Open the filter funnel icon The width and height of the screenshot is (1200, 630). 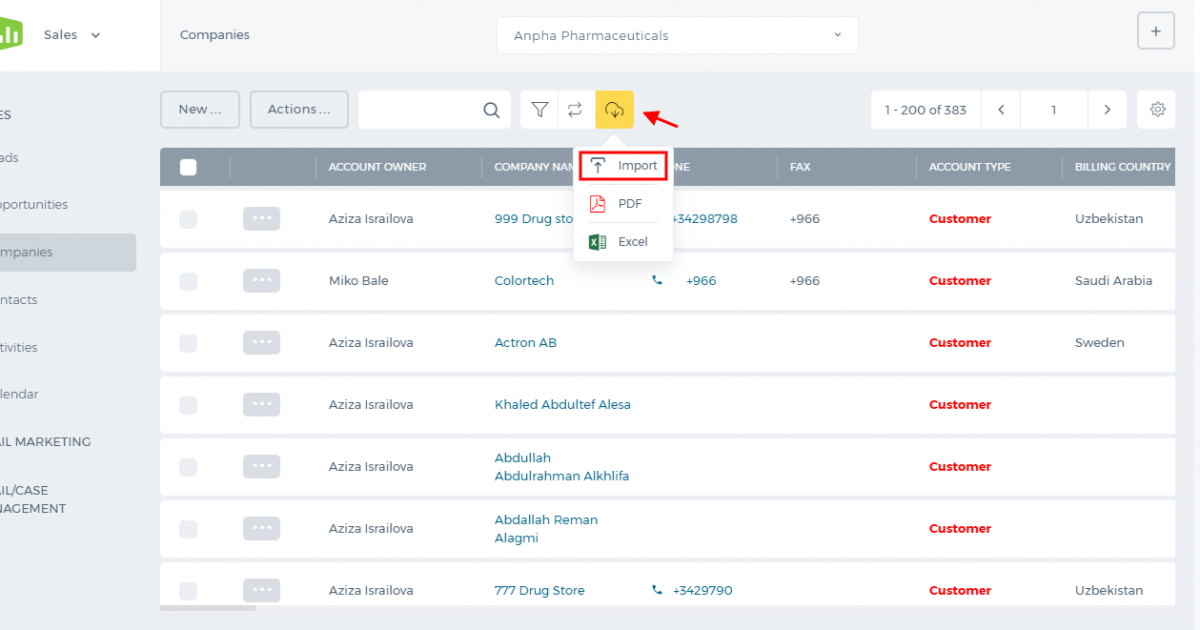[x=540, y=109]
